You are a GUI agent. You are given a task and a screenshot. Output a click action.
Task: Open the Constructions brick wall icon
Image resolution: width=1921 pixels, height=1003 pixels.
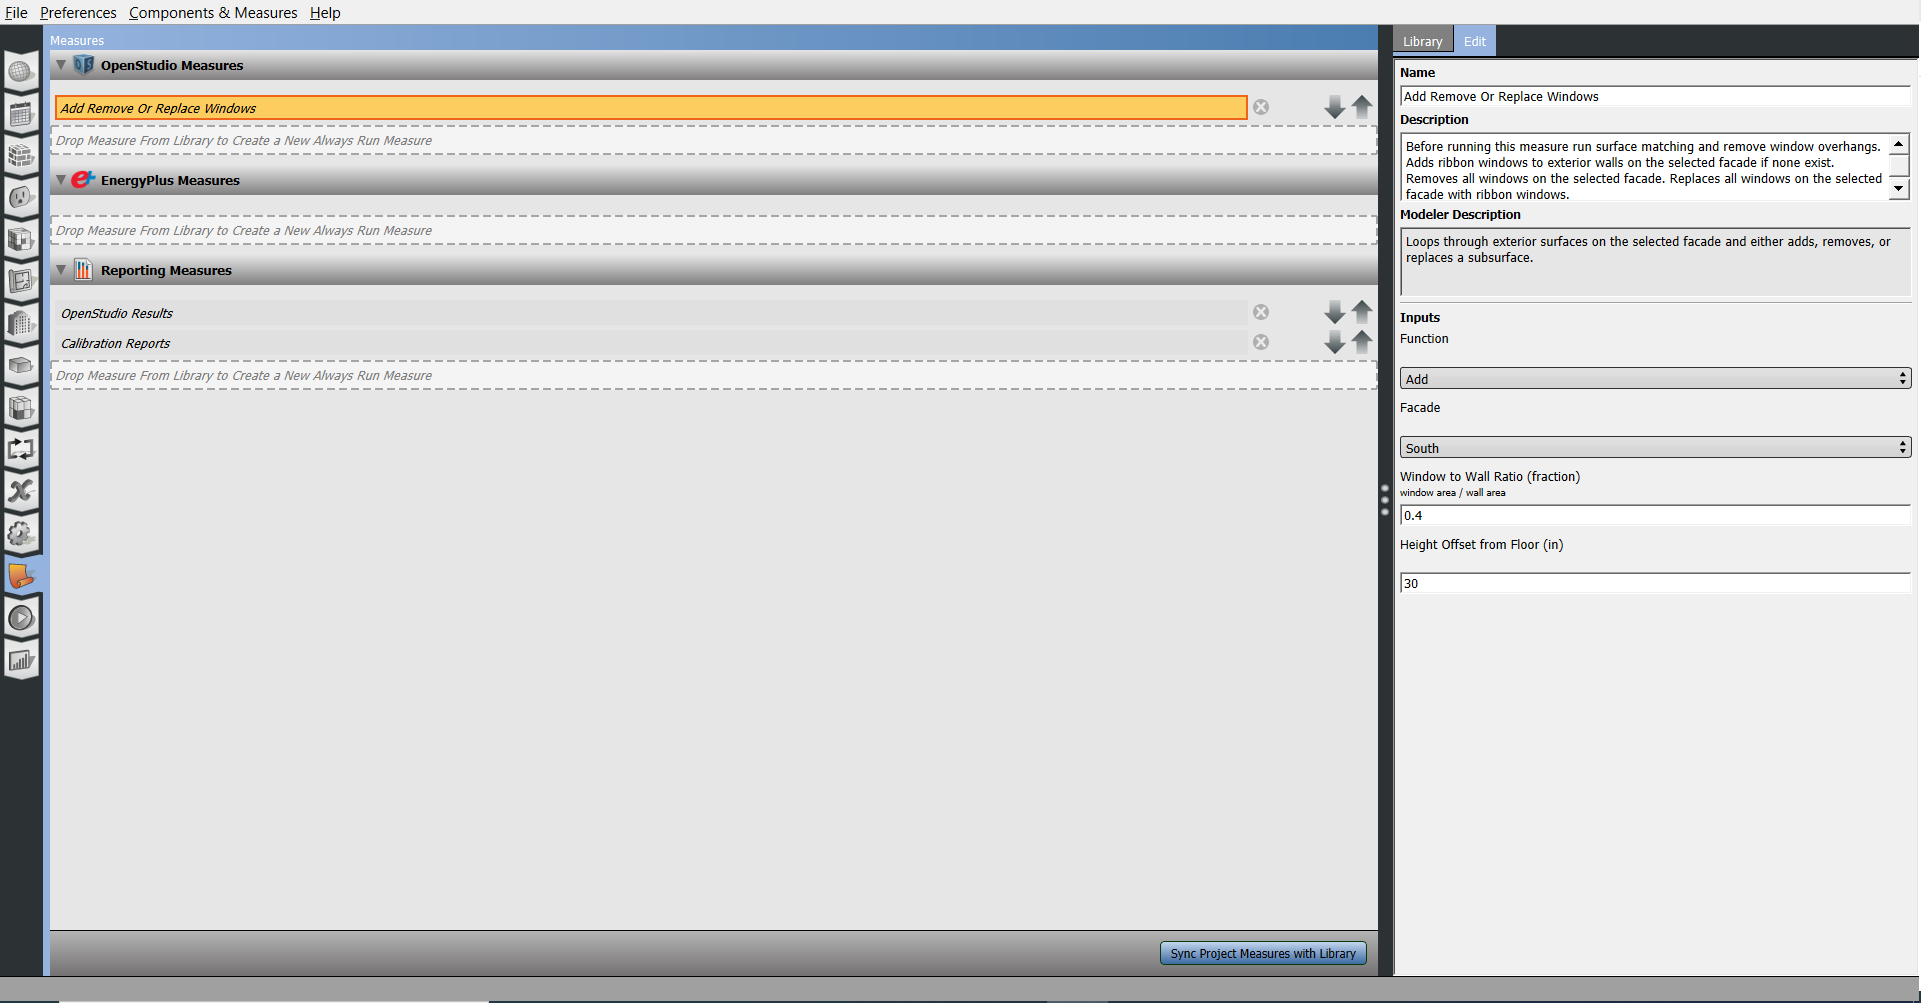coord(21,156)
